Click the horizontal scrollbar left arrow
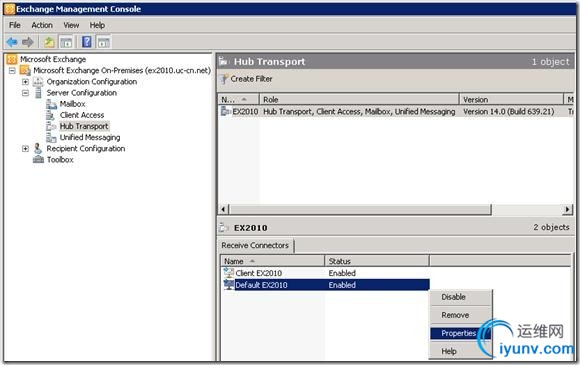Viewport: 580px width, 365px height. coord(223,209)
